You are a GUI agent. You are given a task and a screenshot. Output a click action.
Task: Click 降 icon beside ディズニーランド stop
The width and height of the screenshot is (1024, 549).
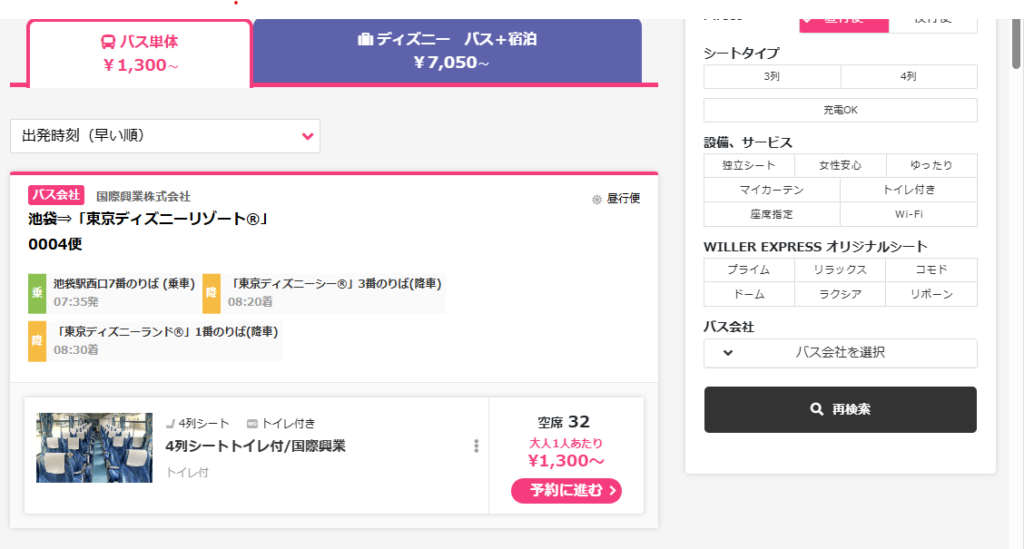point(37,341)
